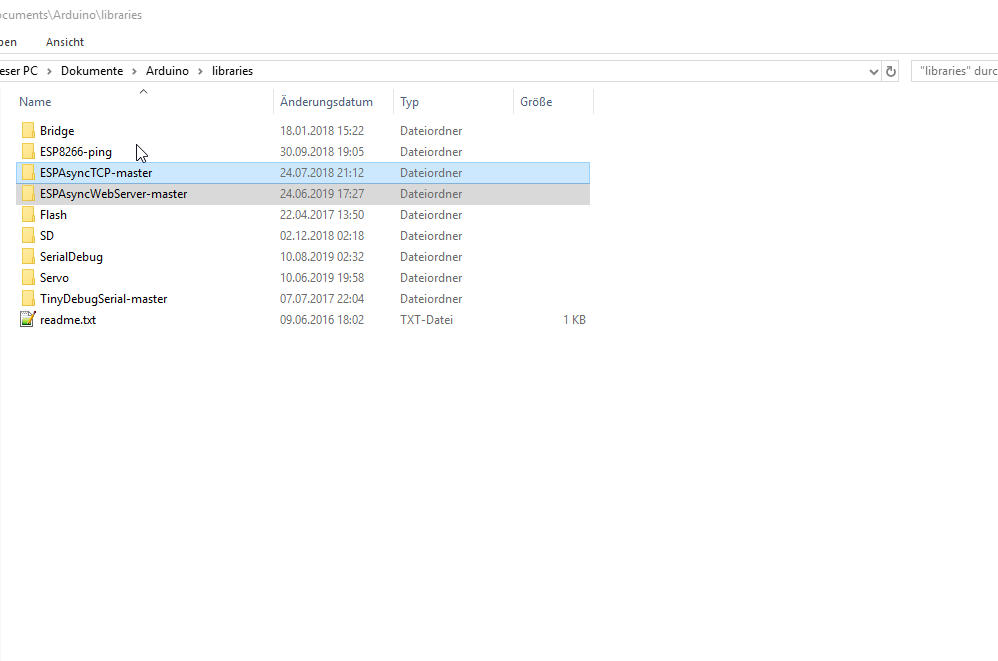Click the SD folder icon
The width and height of the screenshot is (998, 661).
point(28,235)
